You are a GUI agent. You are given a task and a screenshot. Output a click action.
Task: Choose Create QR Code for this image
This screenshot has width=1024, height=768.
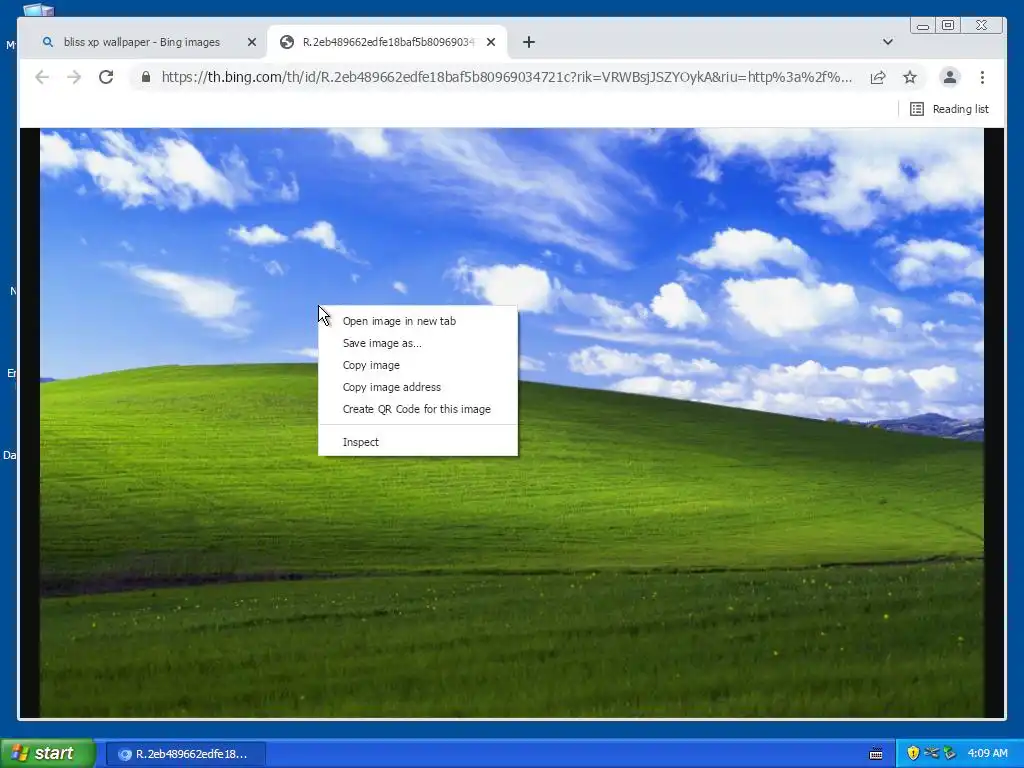click(418, 409)
